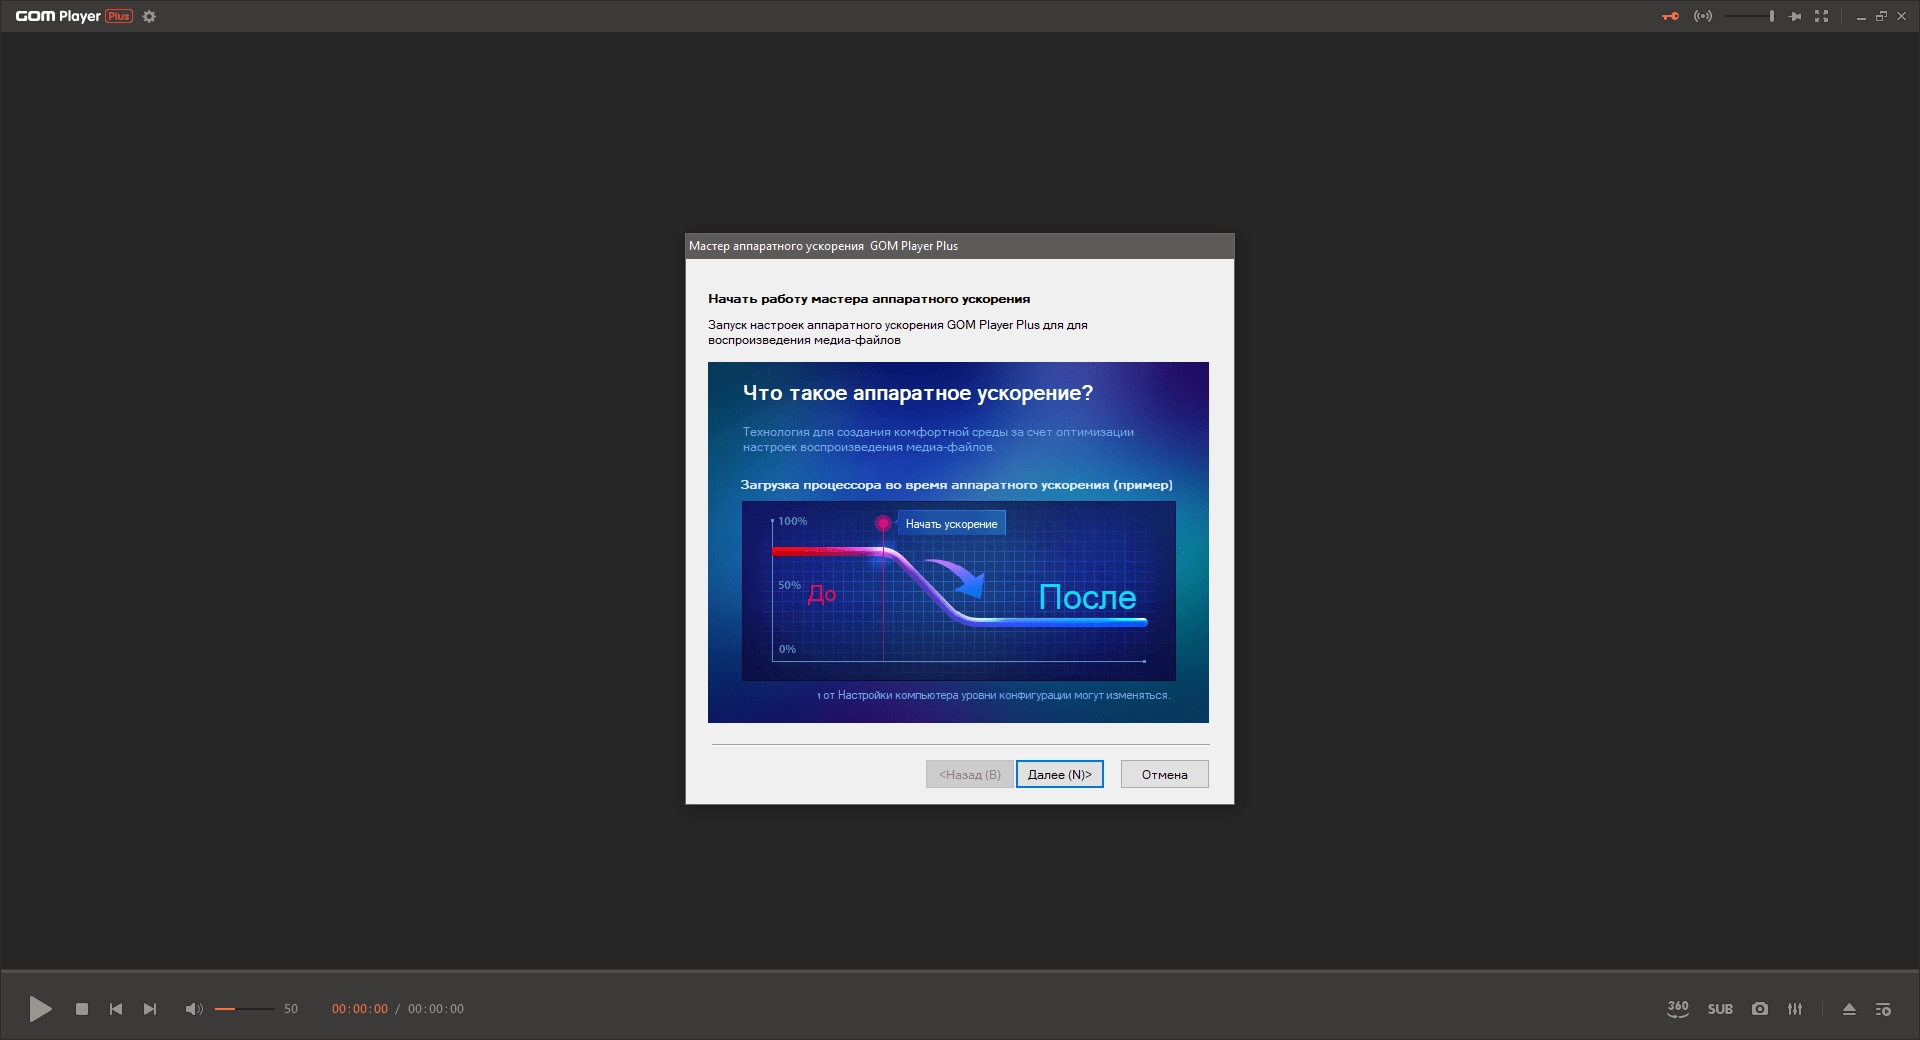Viewport: 1920px width, 1040px height.
Task: Set volume on the volume slider
Action: (x=244, y=1009)
